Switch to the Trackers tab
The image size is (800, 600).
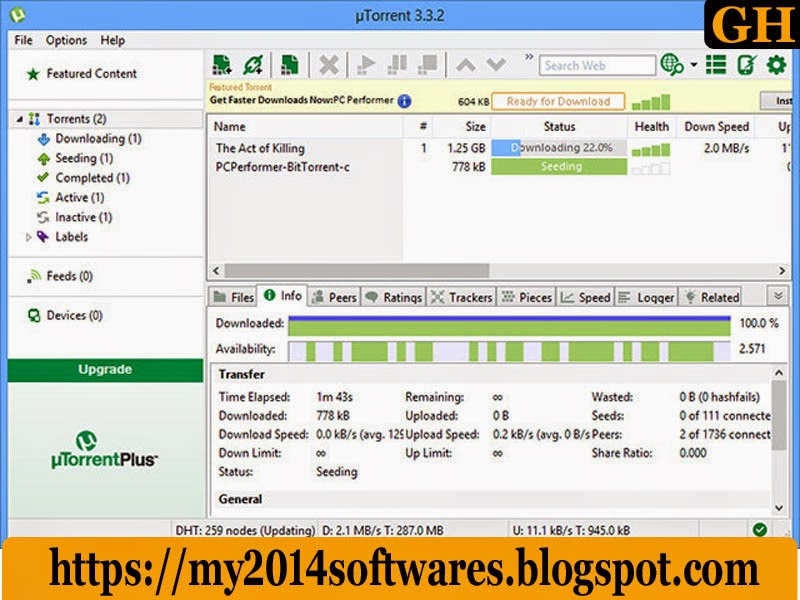[x=461, y=297]
